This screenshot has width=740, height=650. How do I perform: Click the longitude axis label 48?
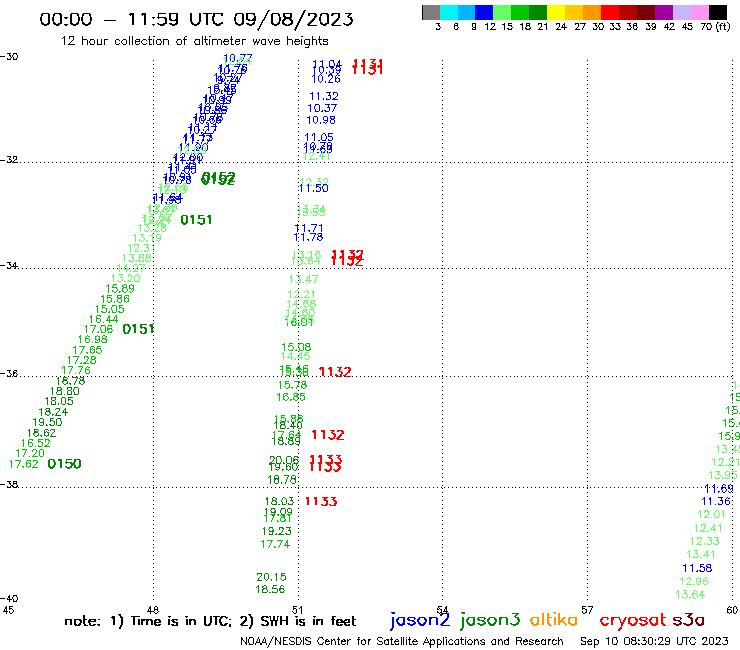[153, 610]
